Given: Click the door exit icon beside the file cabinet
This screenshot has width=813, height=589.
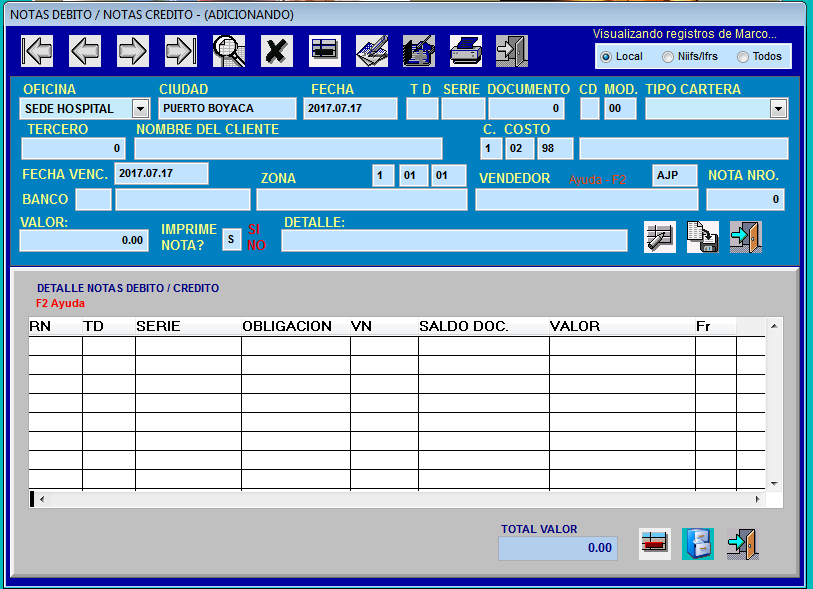Looking at the screenshot, I should click(x=742, y=544).
